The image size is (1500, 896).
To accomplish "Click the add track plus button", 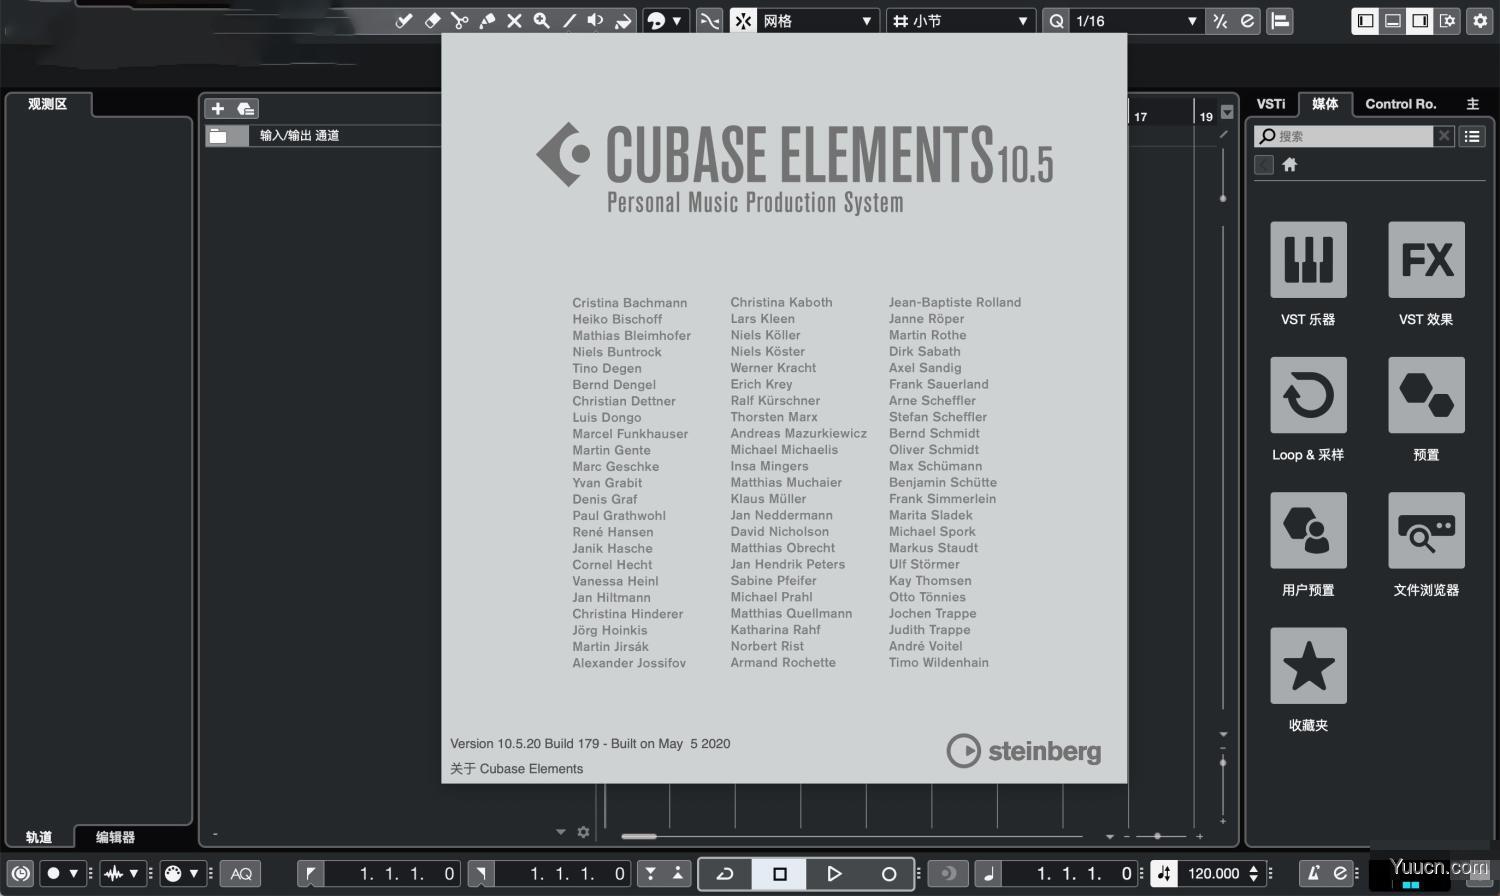I will tap(218, 108).
